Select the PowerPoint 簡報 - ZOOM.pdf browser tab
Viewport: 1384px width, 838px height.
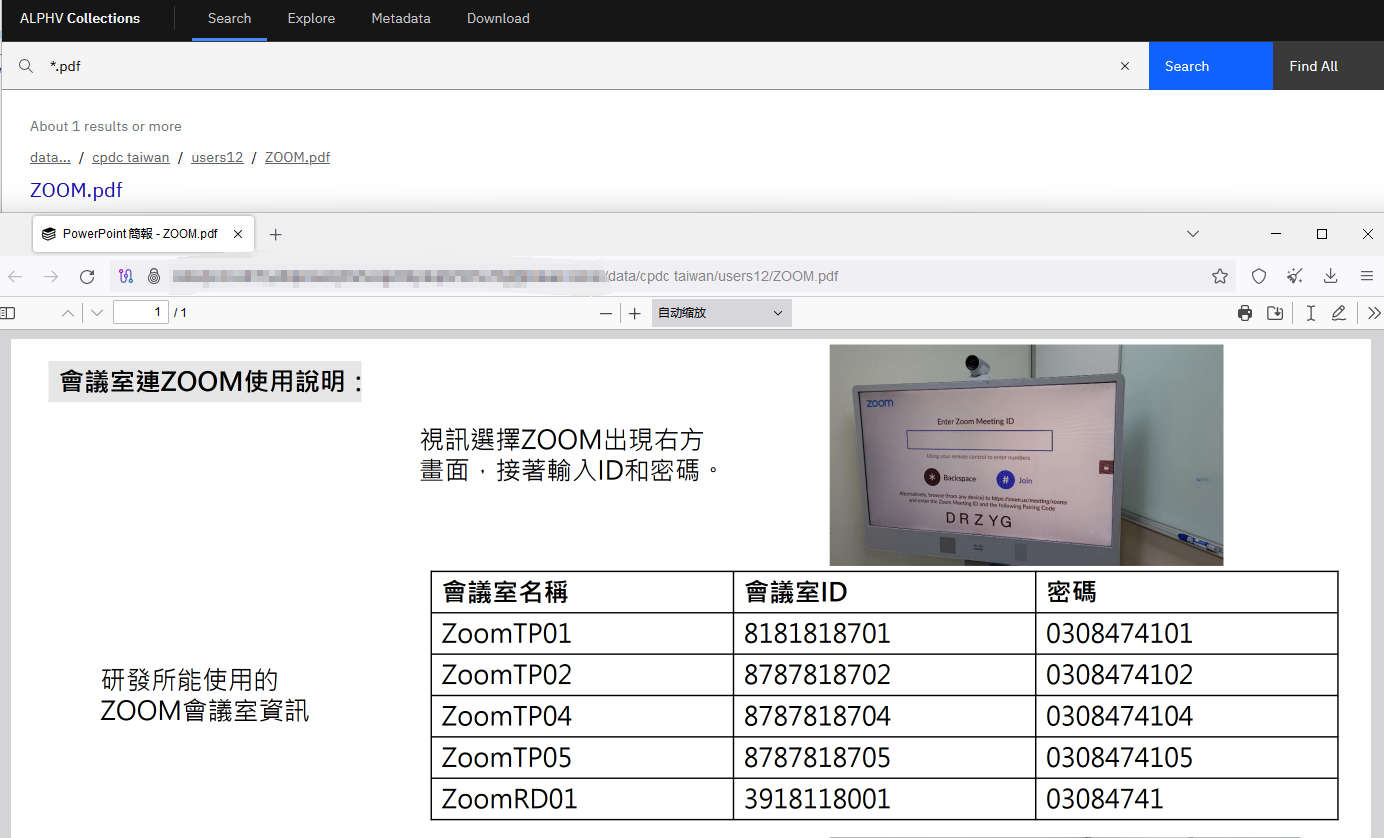click(144, 234)
